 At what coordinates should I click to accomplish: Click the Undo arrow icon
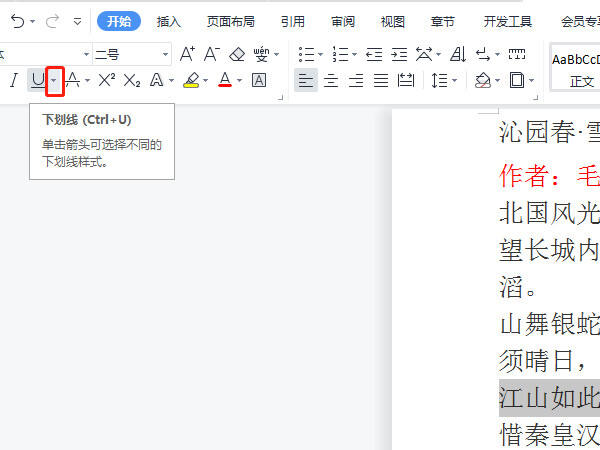click(x=17, y=22)
